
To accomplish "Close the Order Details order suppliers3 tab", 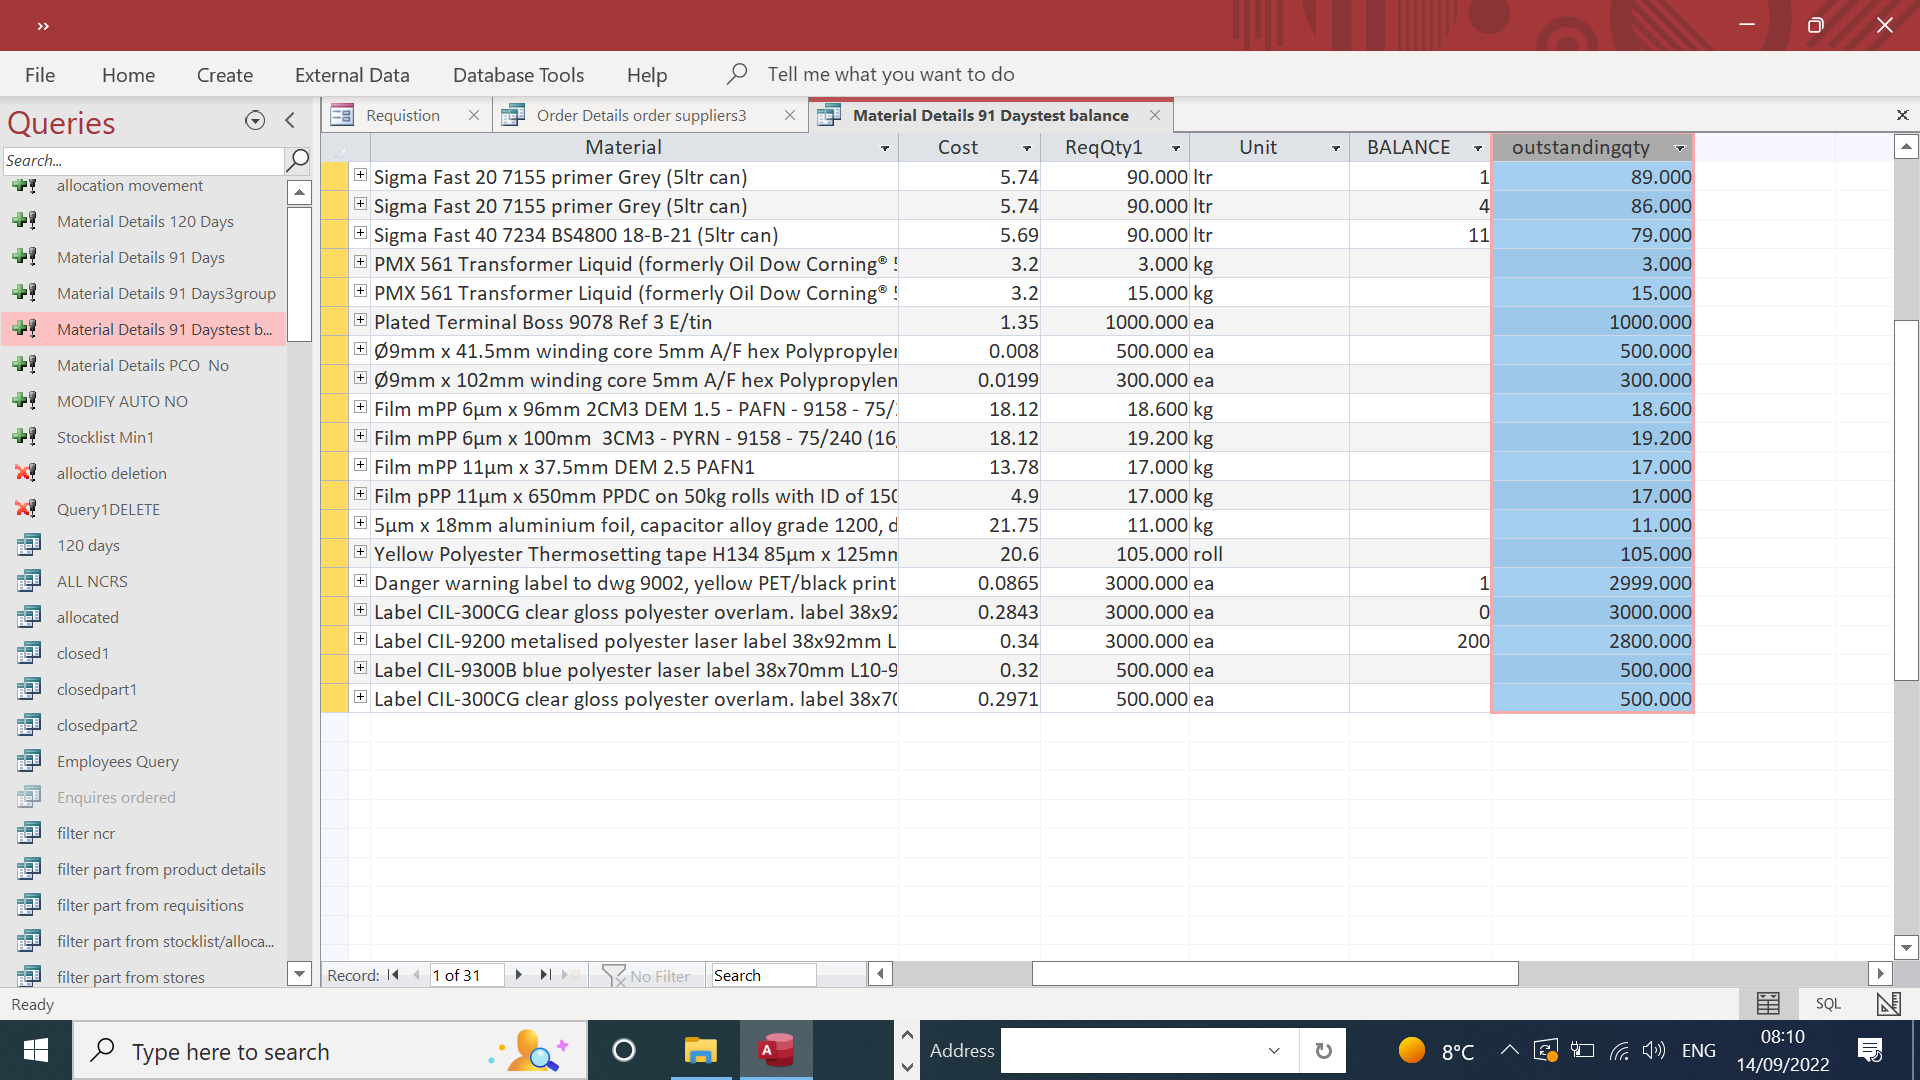I will click(x=790, y=116).
